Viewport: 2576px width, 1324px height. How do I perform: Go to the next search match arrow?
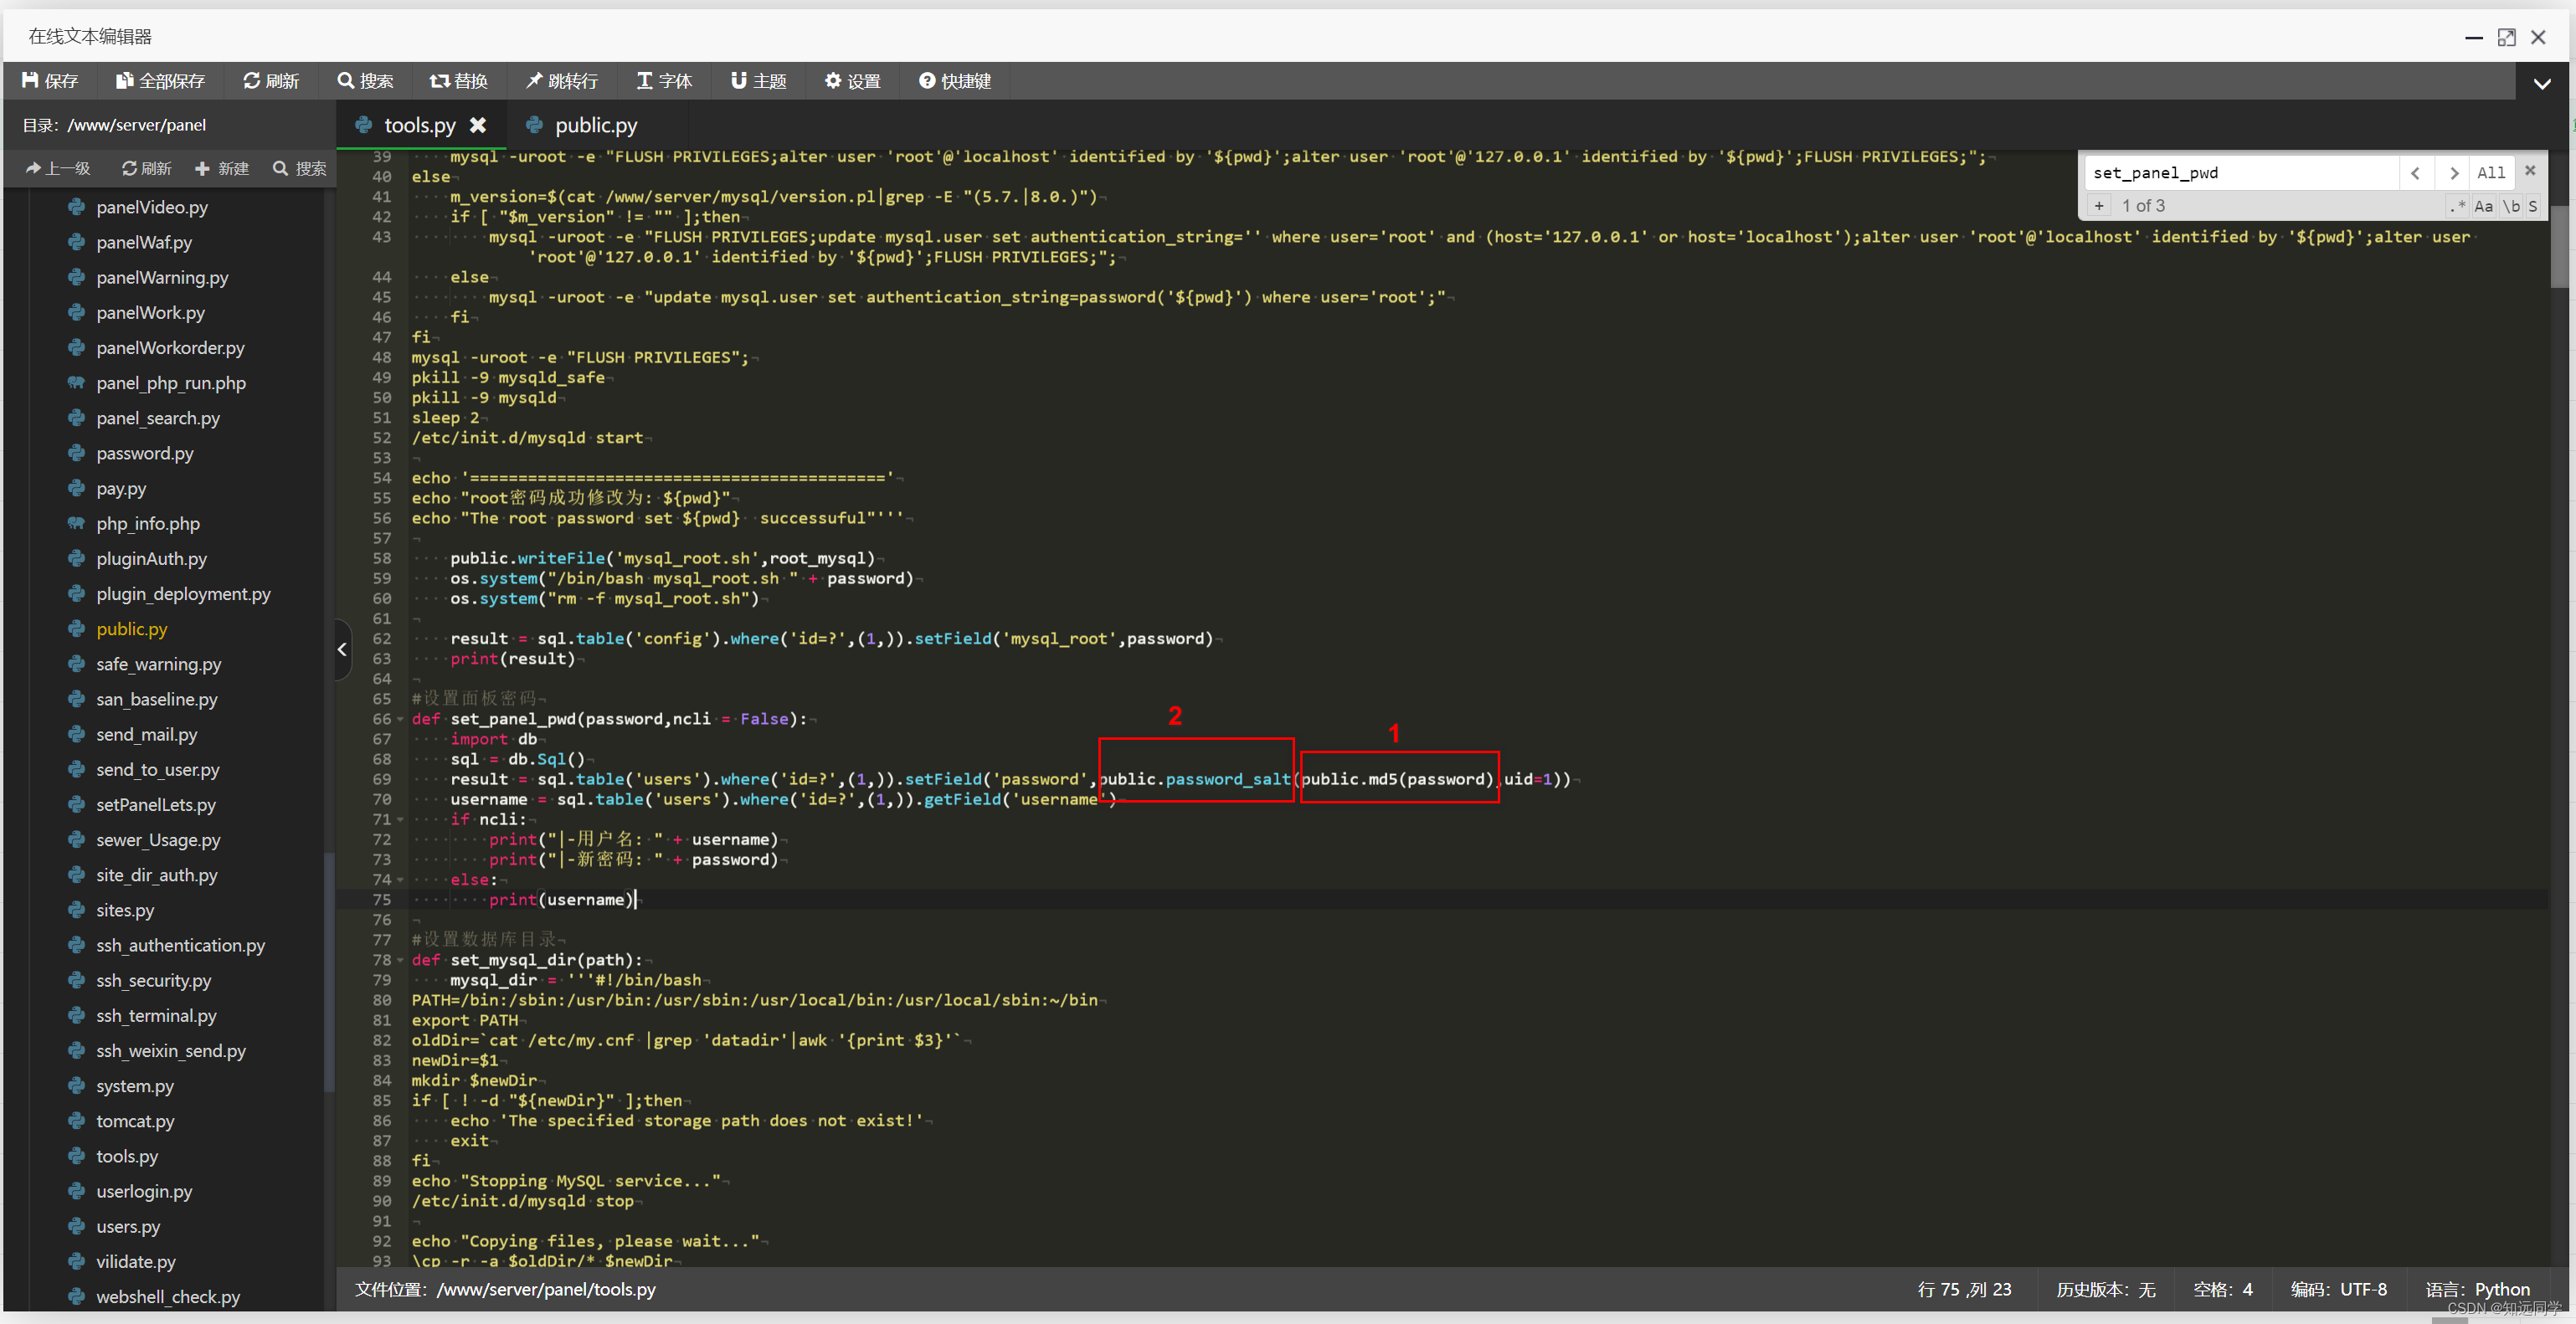tap(2453, 173)
